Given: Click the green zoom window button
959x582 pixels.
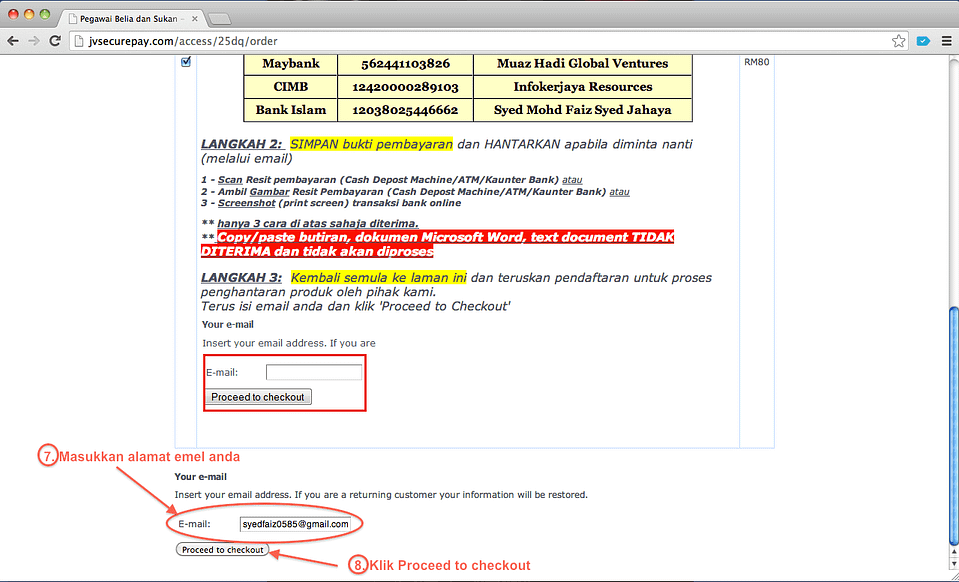Looking at the screenshot, I should pyautogui.click(x=45, y=14).
